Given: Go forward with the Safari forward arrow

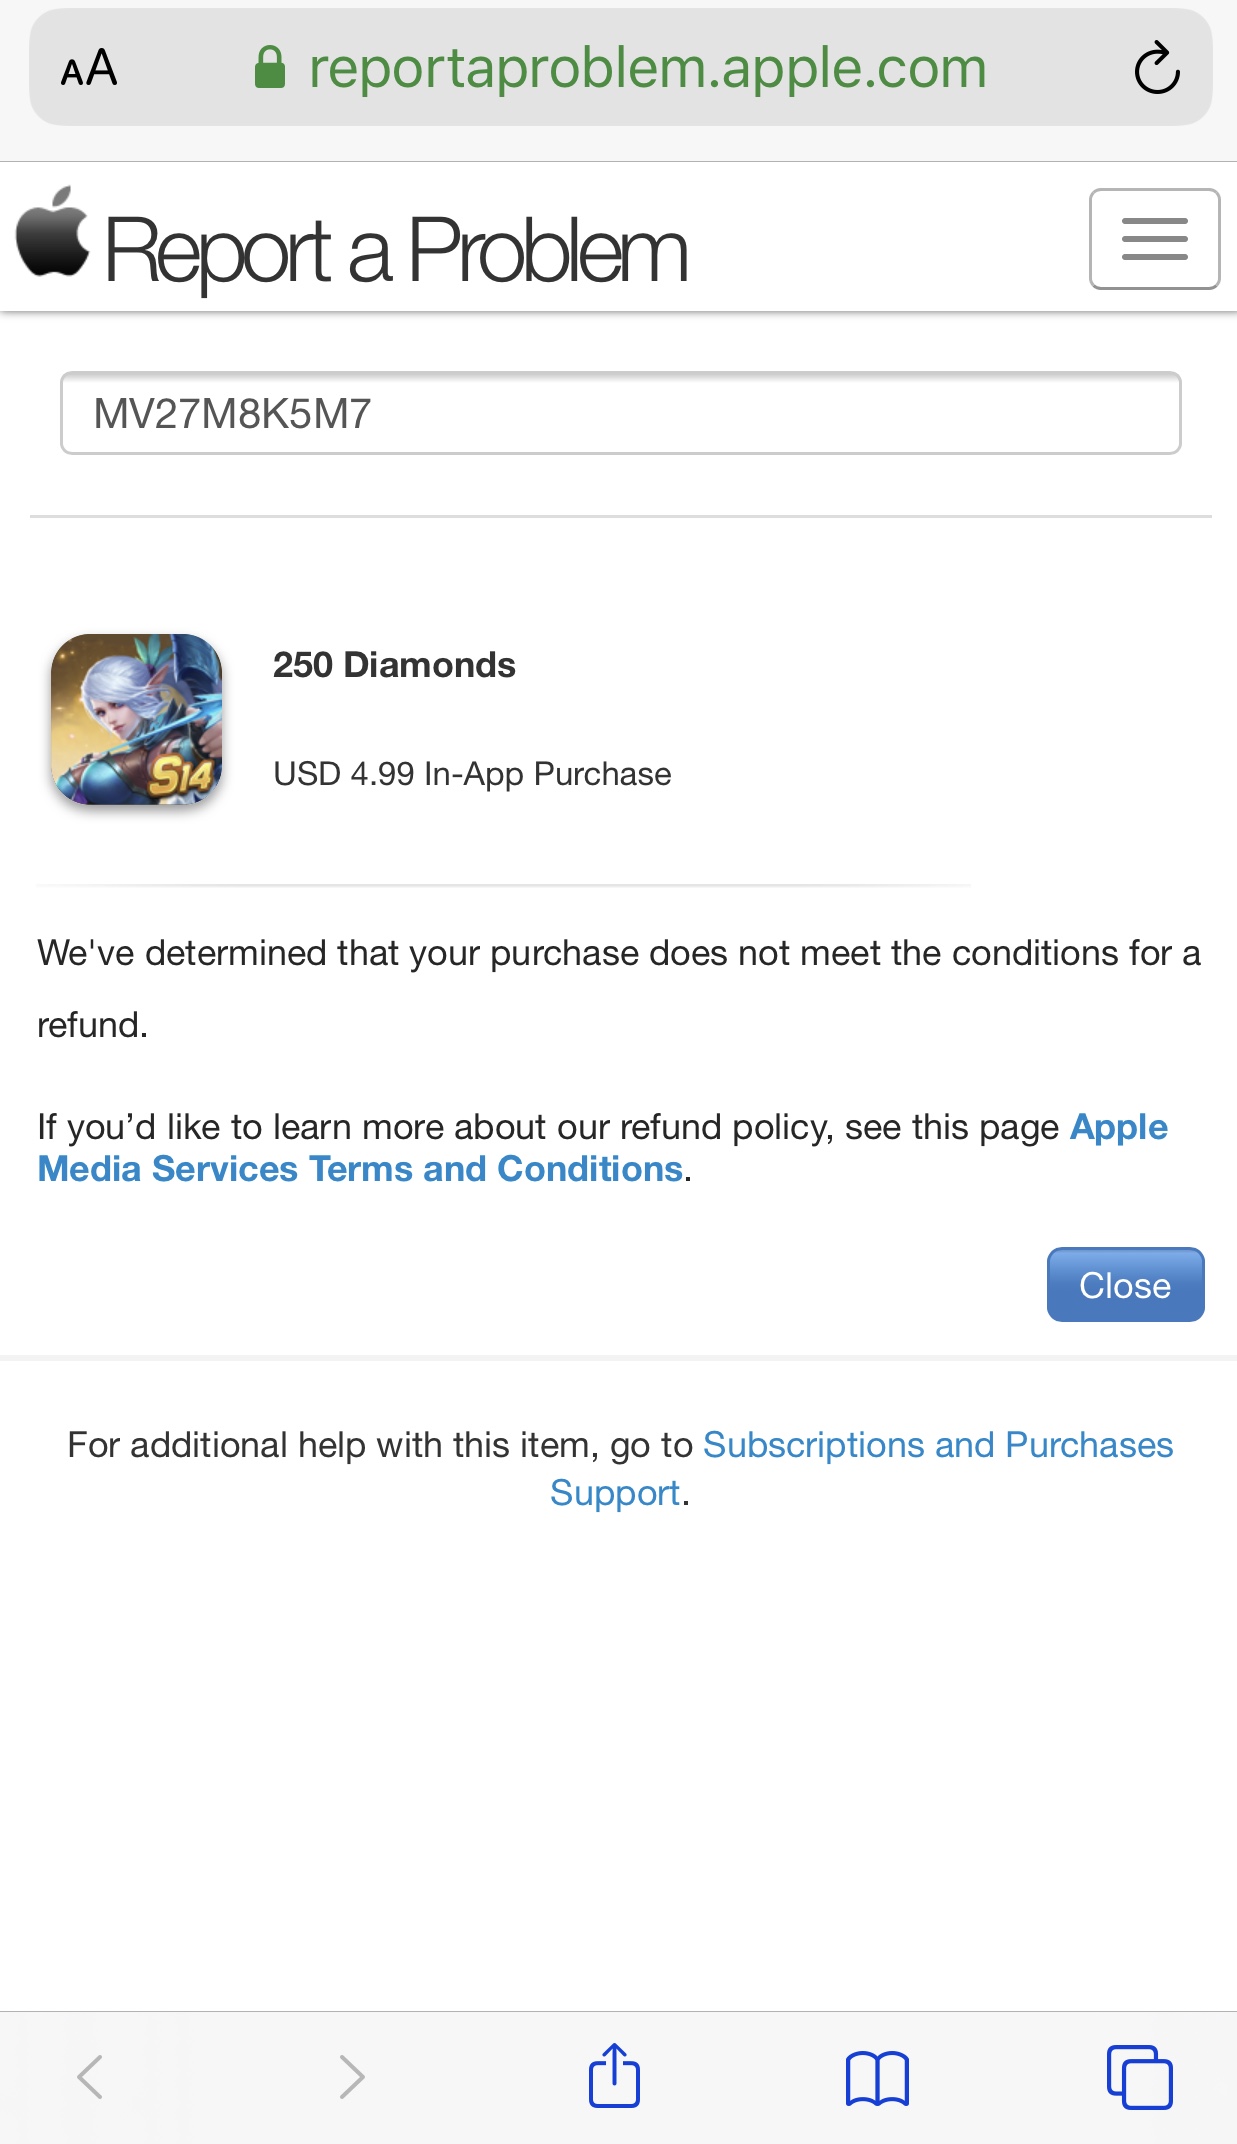Looking at the screenshot, I should [x=351, y=2077].
